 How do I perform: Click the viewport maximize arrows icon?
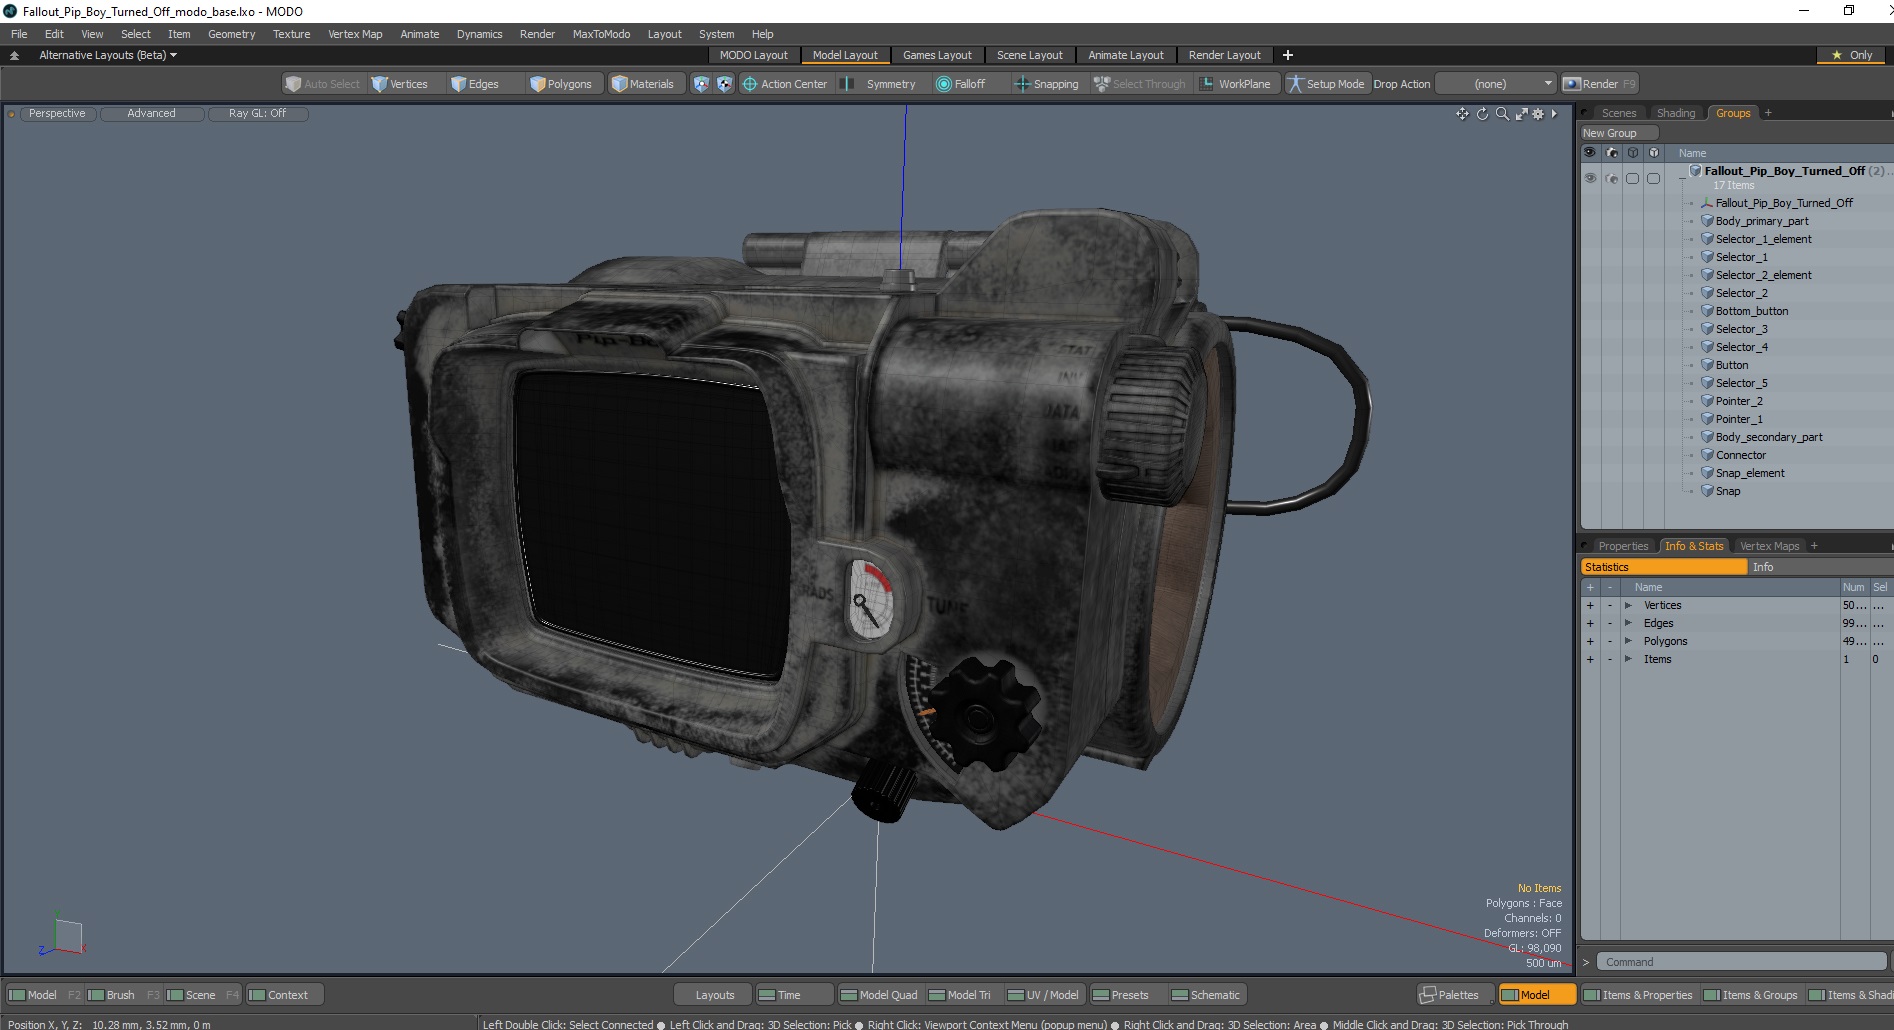point(1521,114)
